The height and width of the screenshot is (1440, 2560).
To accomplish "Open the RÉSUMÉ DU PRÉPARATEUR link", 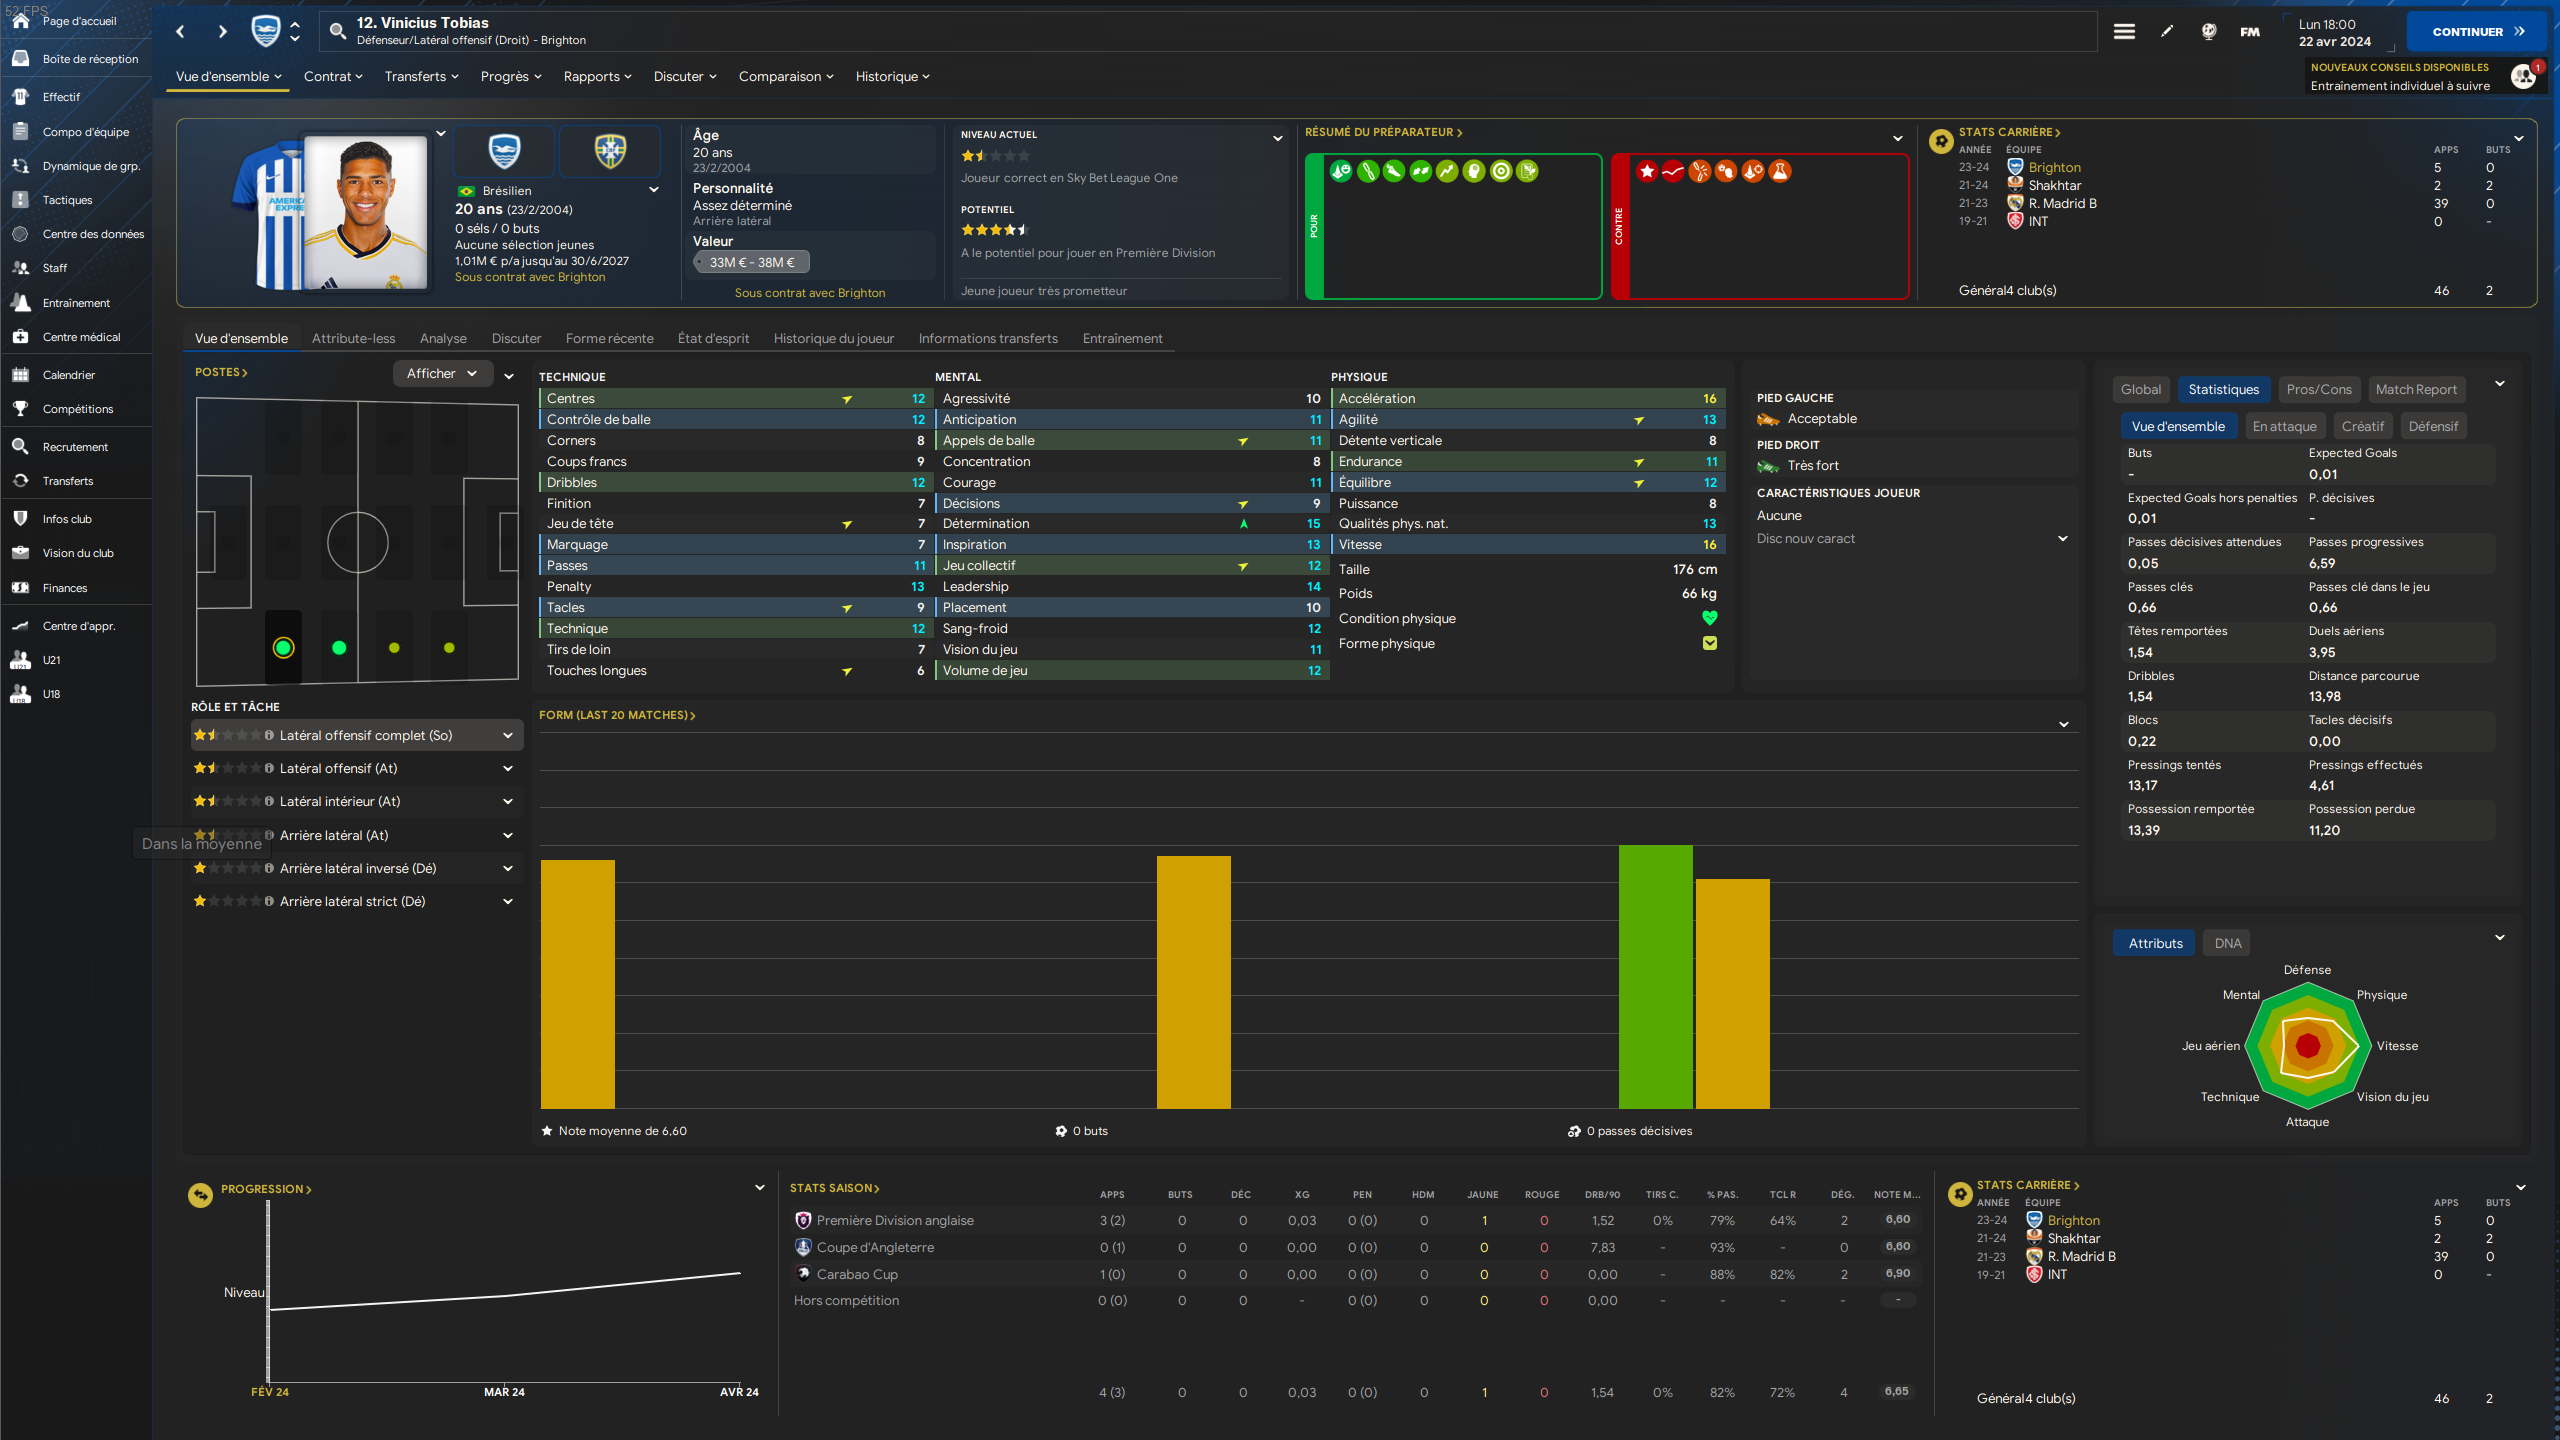I will coord(1383,132).
